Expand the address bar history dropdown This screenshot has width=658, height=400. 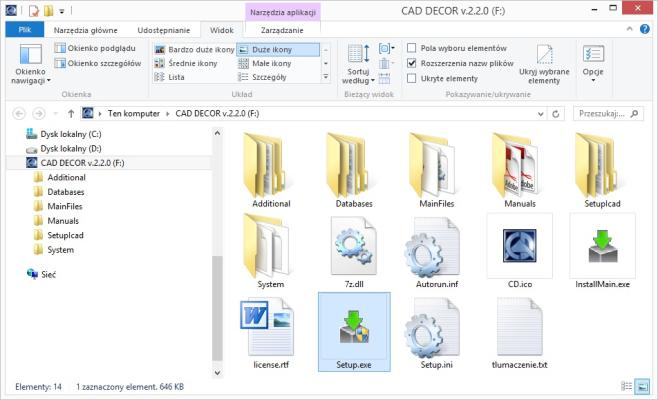(540, 114)
